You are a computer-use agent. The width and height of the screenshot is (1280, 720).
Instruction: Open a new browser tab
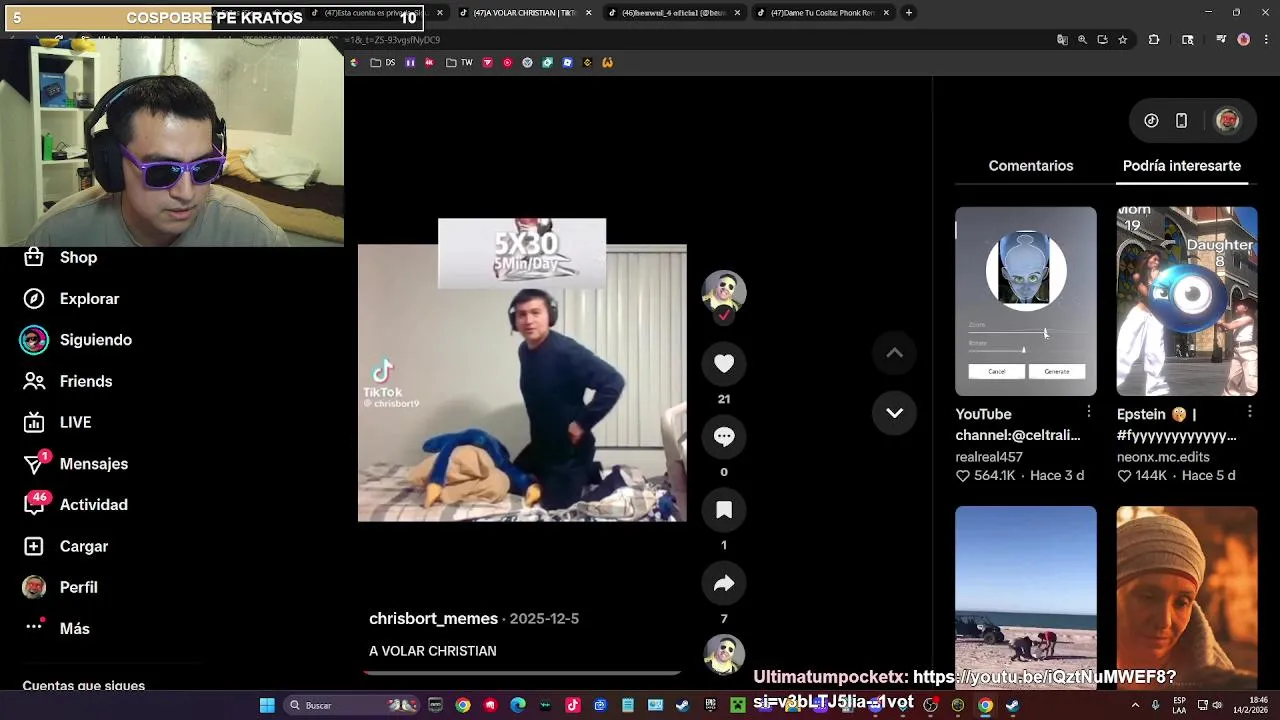[x=908, y=13]
